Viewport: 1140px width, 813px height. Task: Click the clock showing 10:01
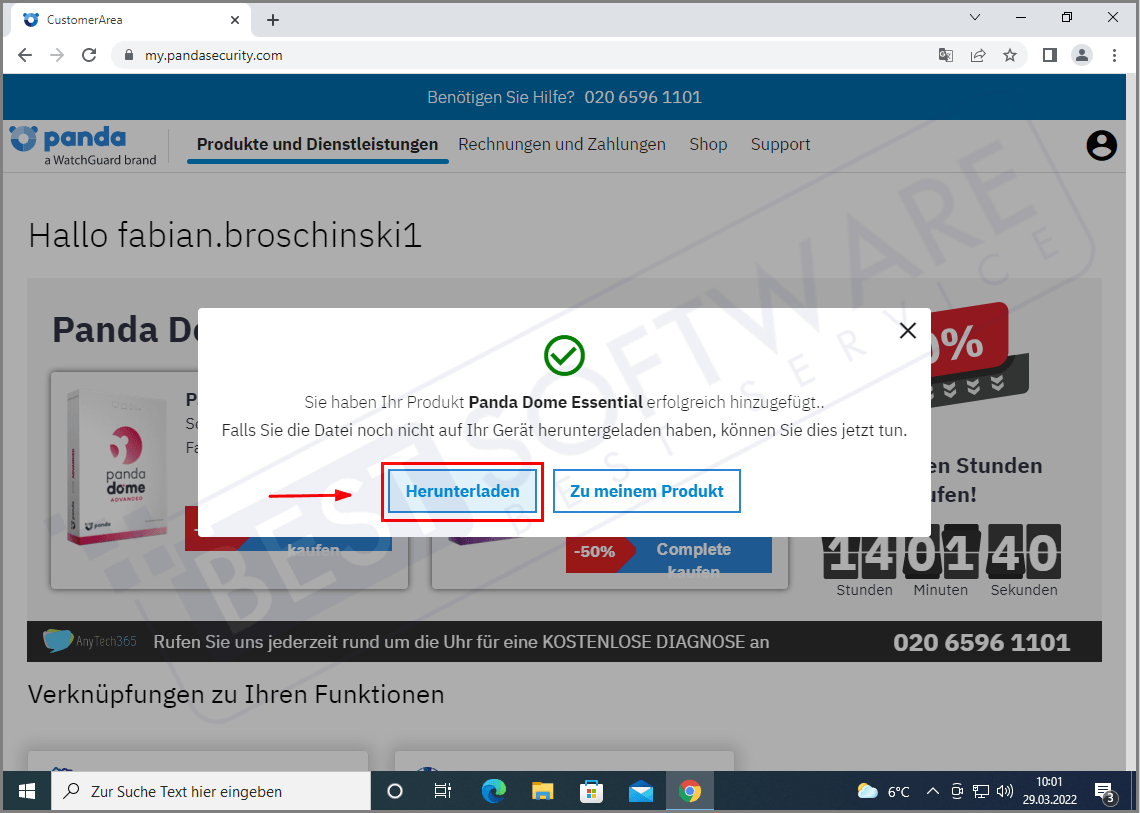(1049, 791)
